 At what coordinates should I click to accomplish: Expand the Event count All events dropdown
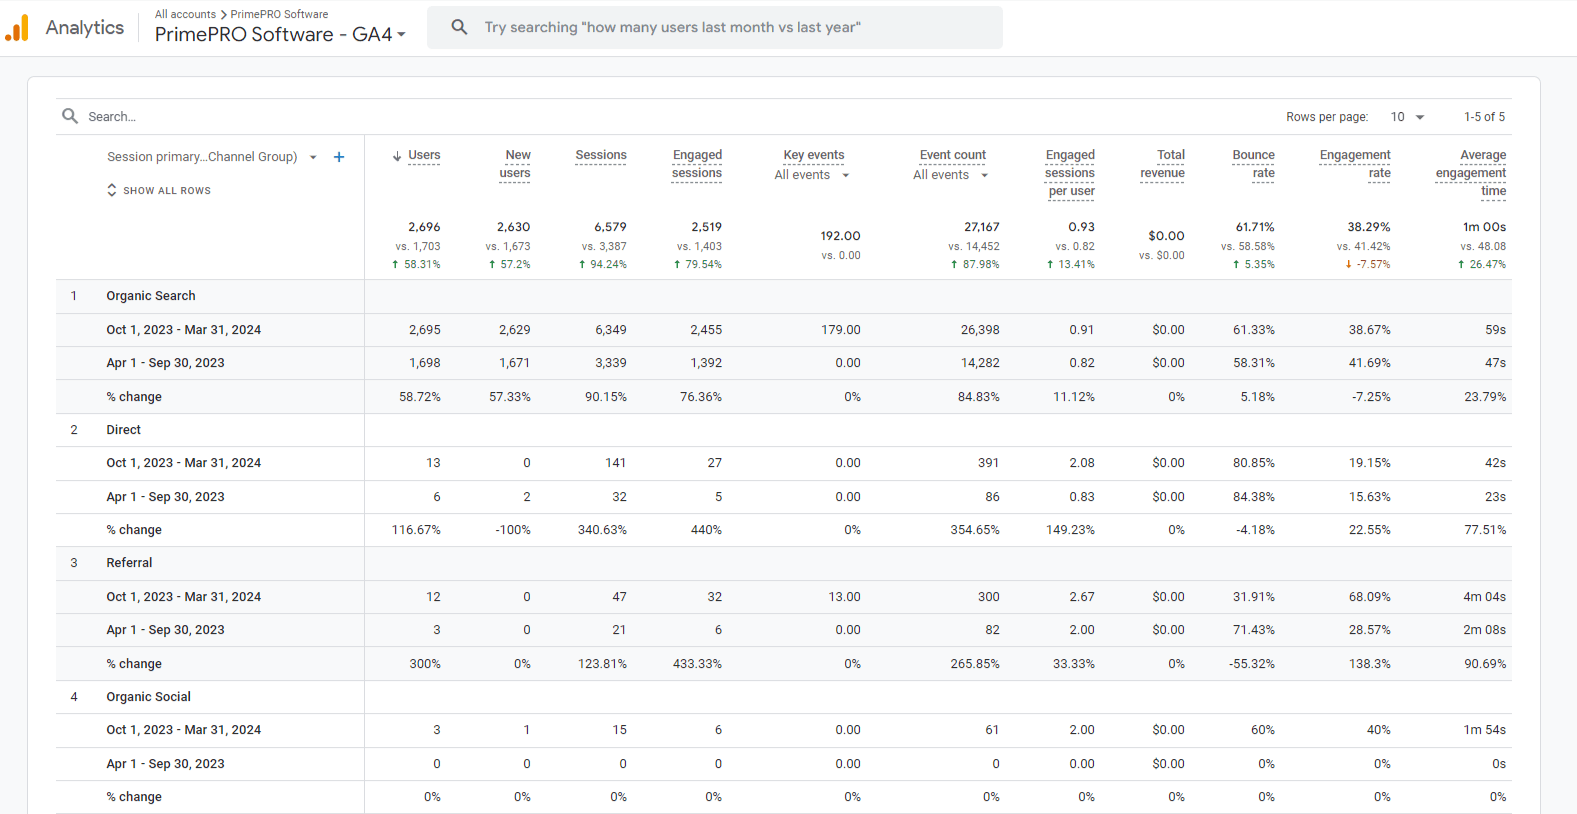point(950,175)
